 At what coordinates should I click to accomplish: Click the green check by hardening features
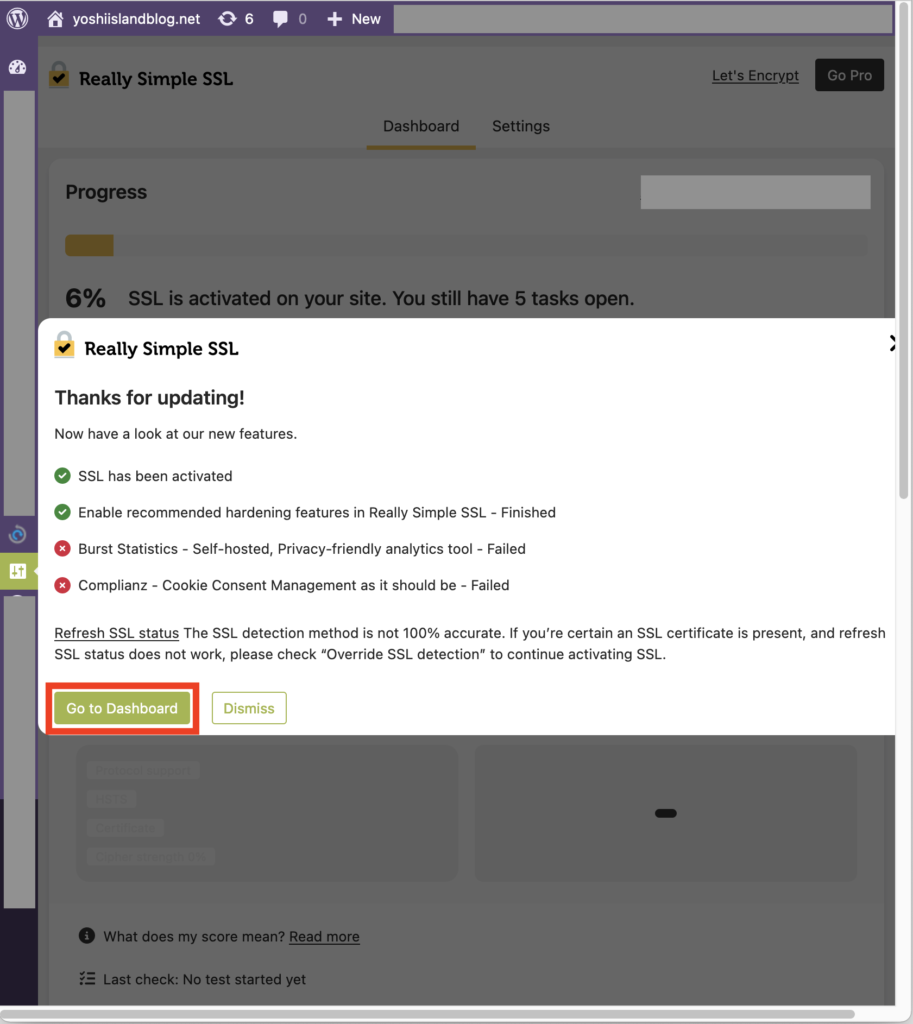[x=63, y=512]
